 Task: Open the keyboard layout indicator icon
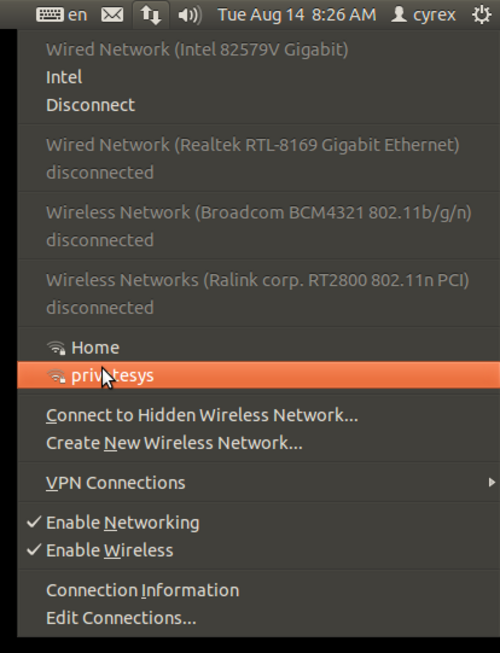(50, 15)
